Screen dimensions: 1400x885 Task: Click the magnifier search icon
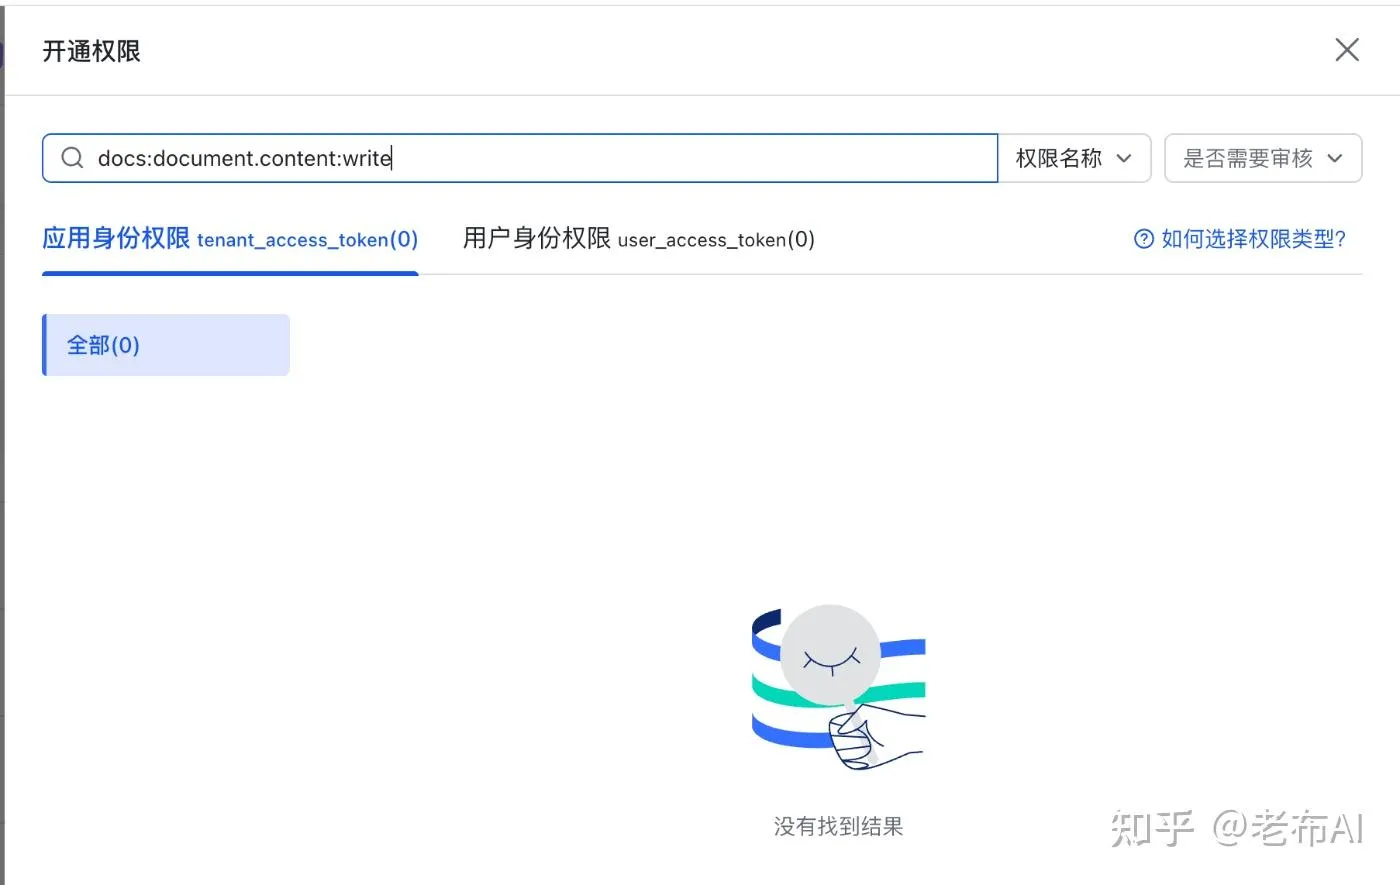tap(72, 158)
